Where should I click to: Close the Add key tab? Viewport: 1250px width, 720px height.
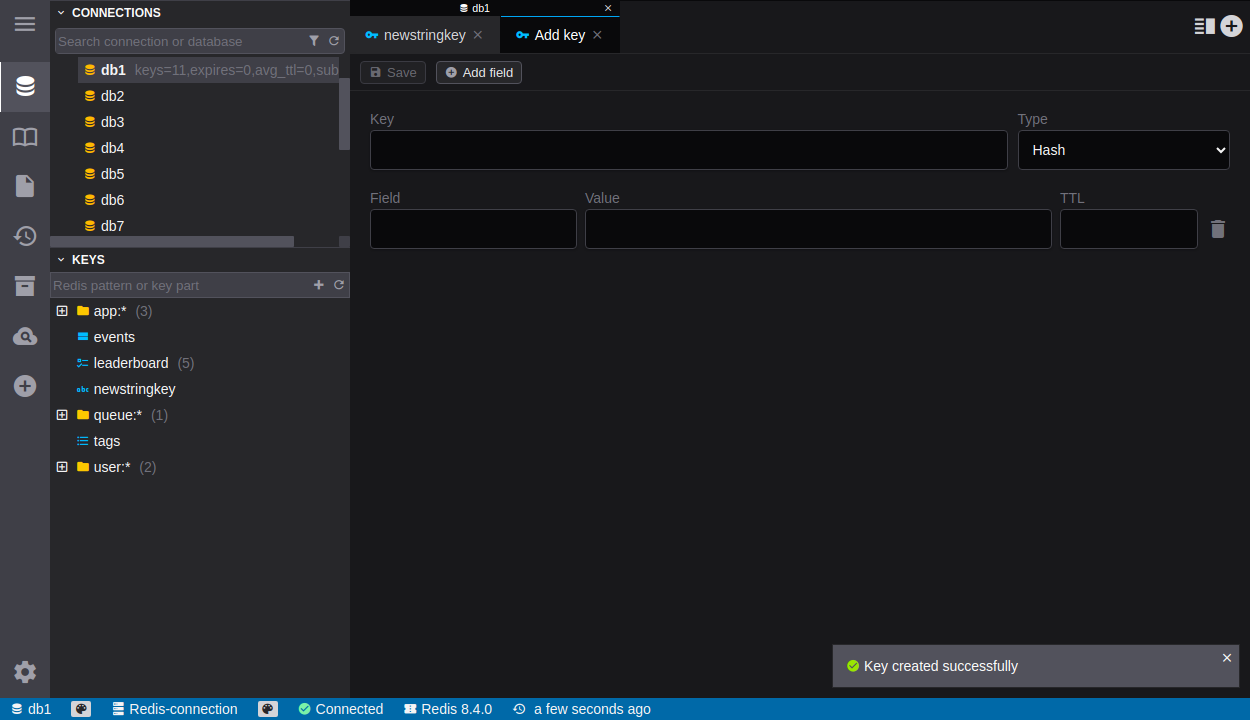click(597, 35)
